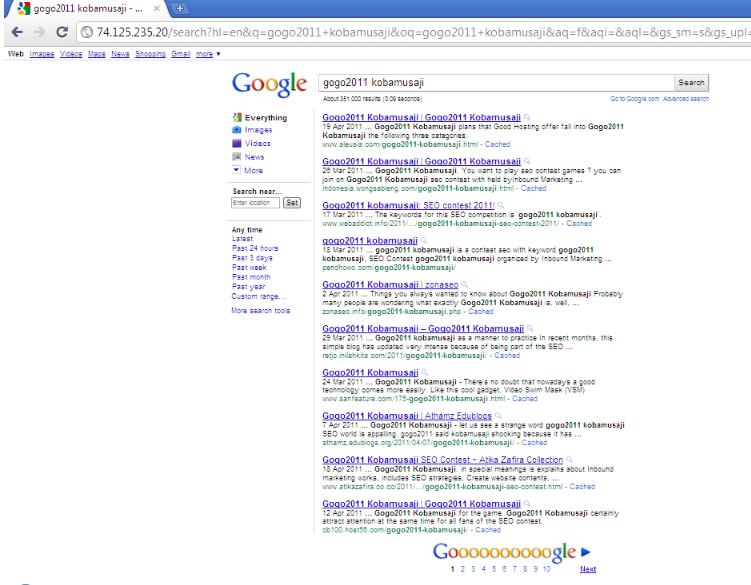Open the 'SEO contest 2011!' result

[408, 206]
